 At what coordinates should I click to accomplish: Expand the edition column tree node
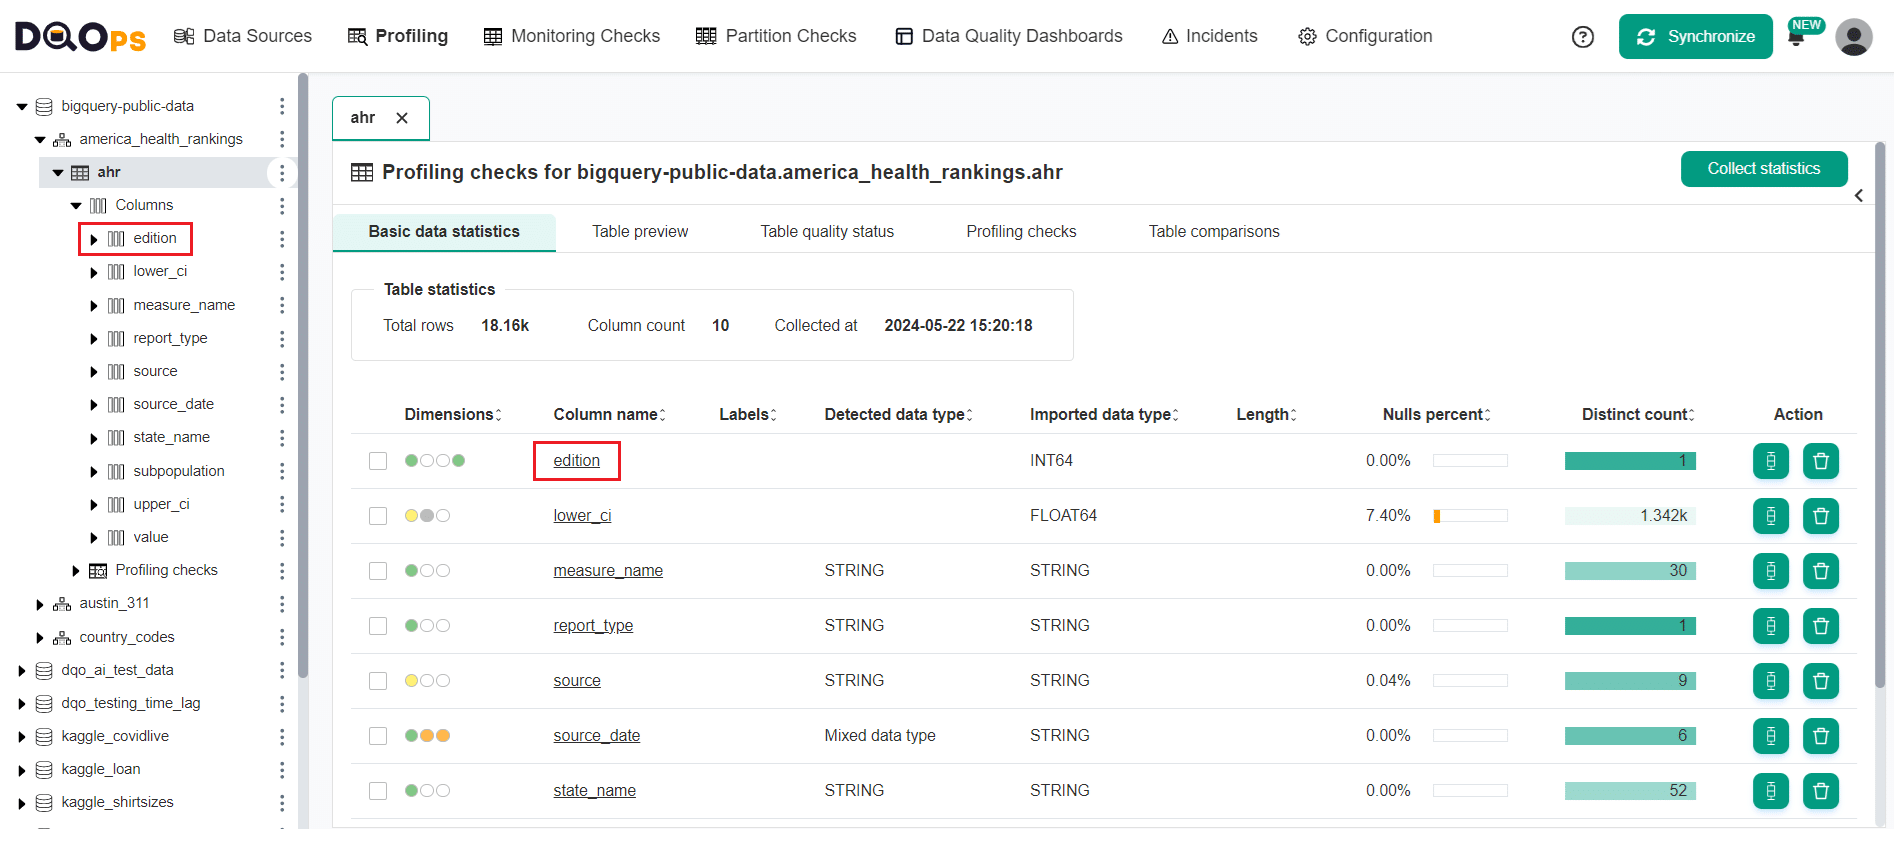[x=94, y=239]
